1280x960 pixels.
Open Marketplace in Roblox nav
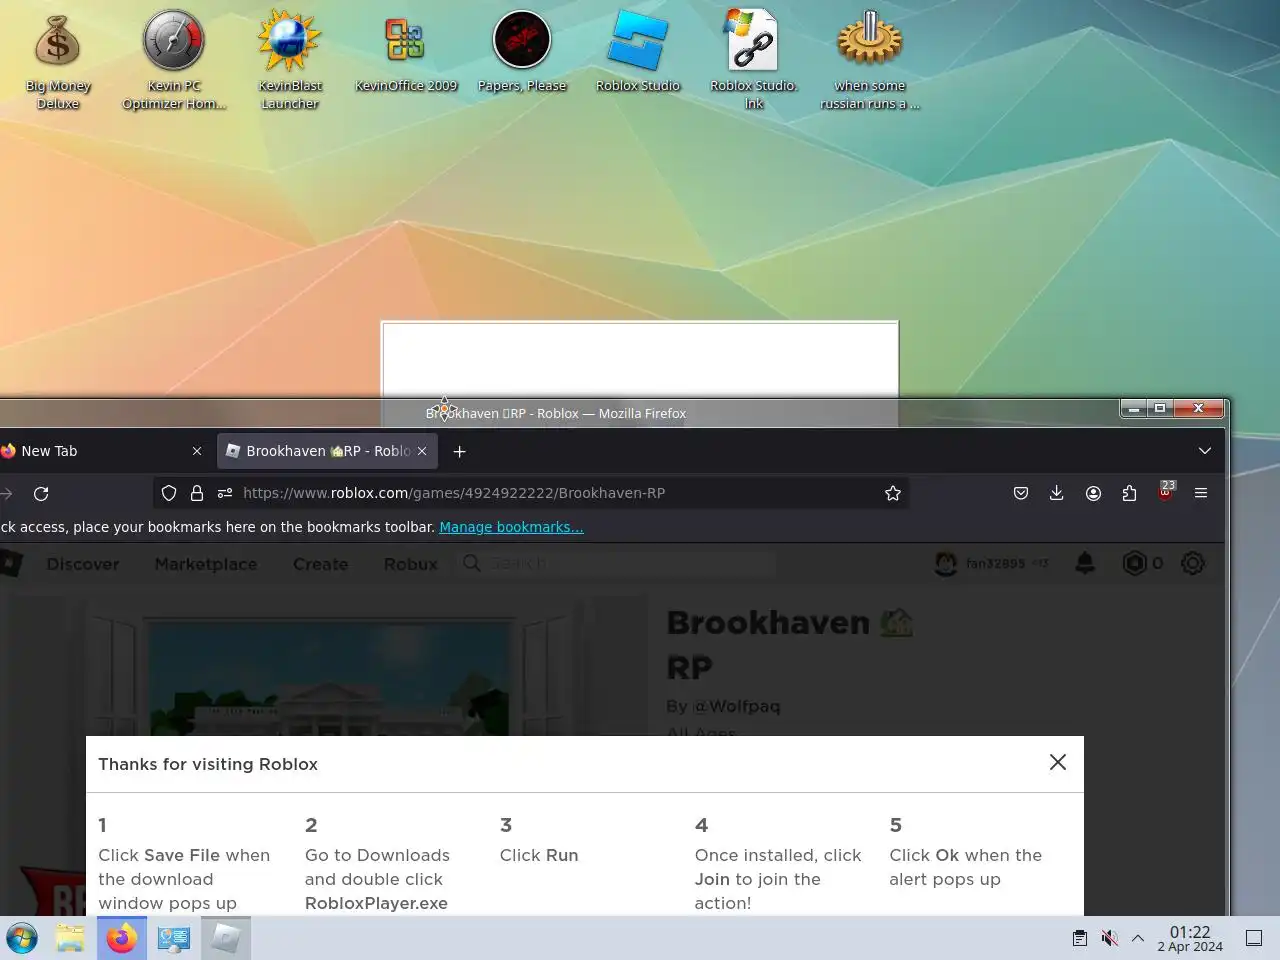[206, 564]
